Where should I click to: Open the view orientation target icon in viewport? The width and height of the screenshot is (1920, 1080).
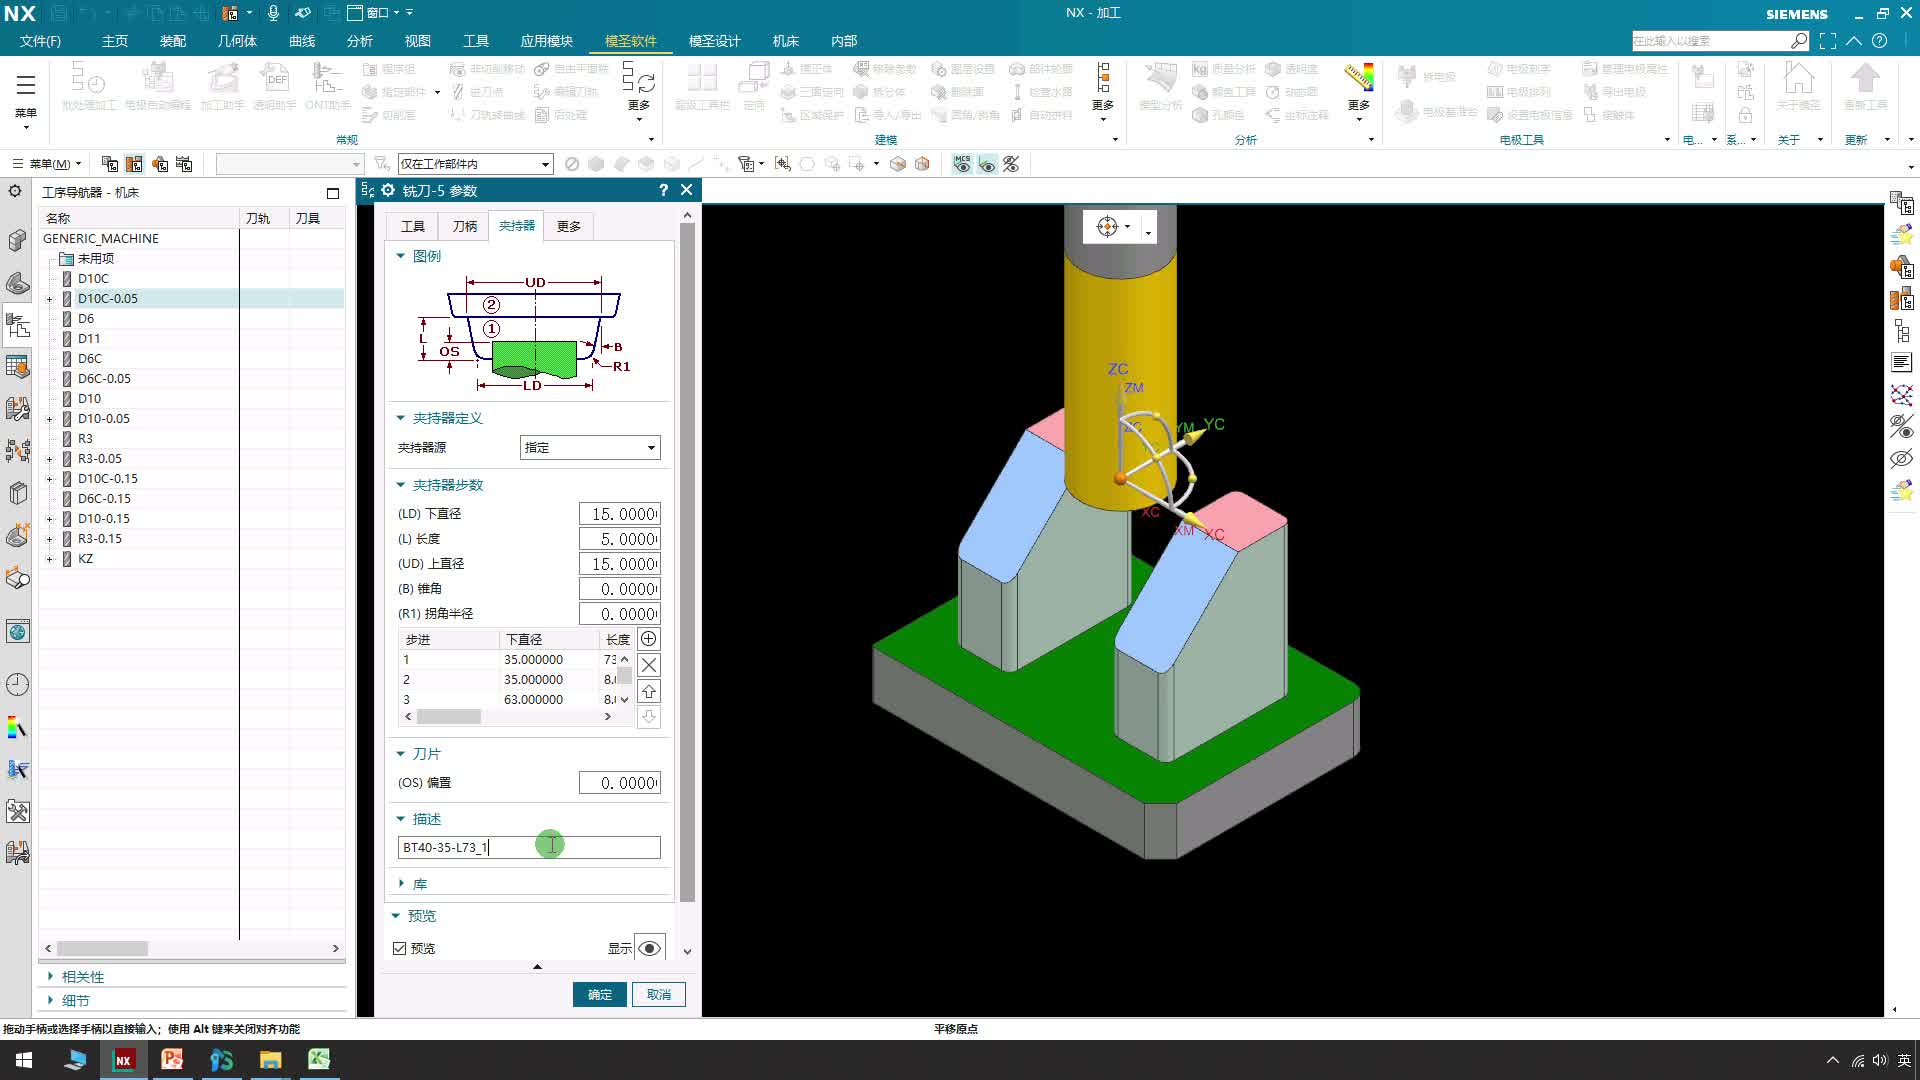[1107, 227]
